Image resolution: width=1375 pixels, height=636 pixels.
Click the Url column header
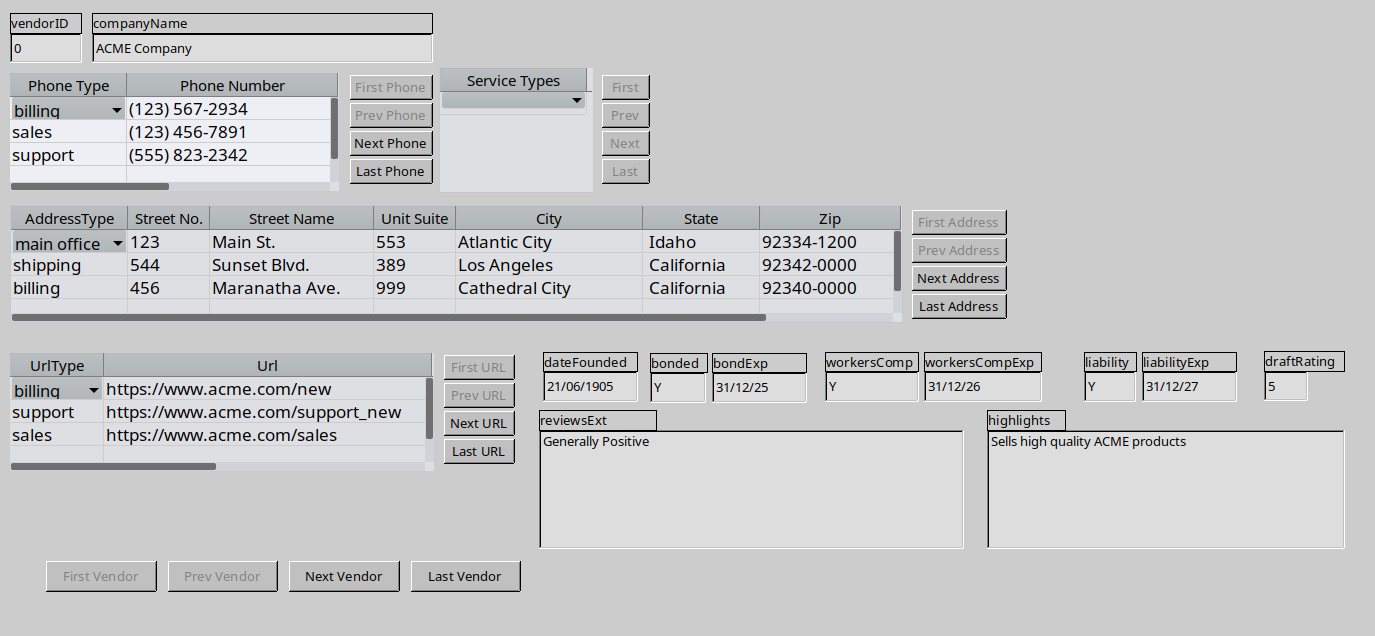(267, 366)
